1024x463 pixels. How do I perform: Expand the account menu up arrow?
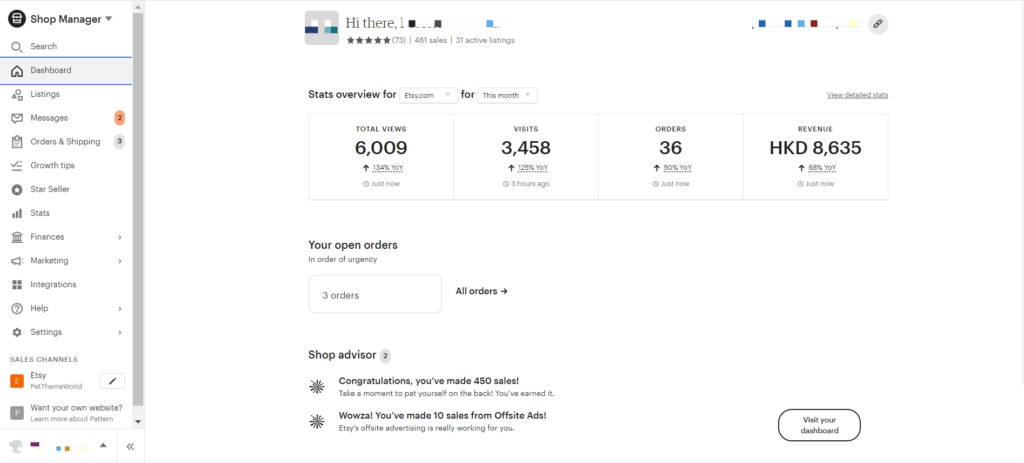click(103, 445)
